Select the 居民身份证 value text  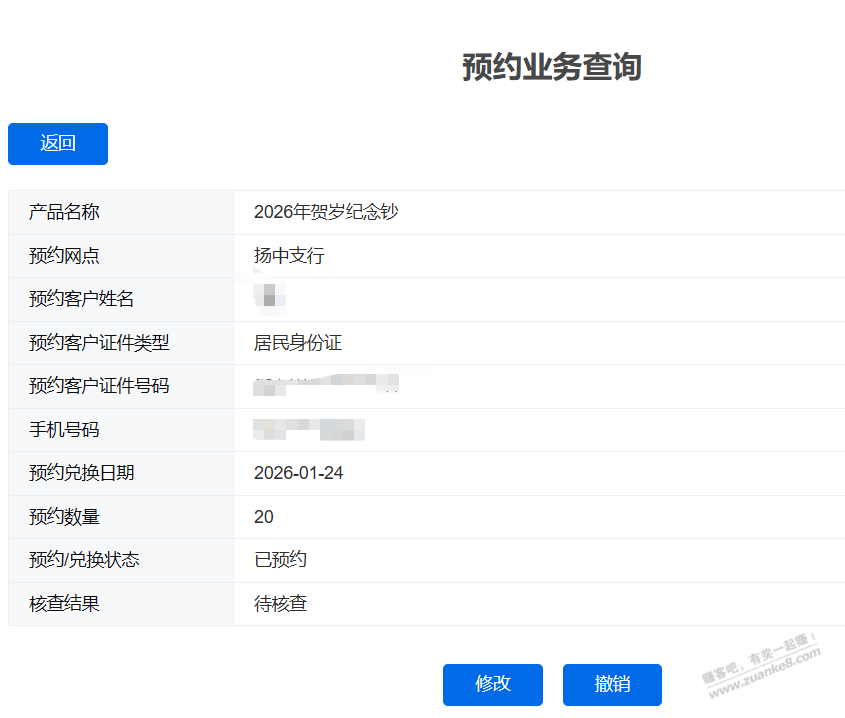298,343
